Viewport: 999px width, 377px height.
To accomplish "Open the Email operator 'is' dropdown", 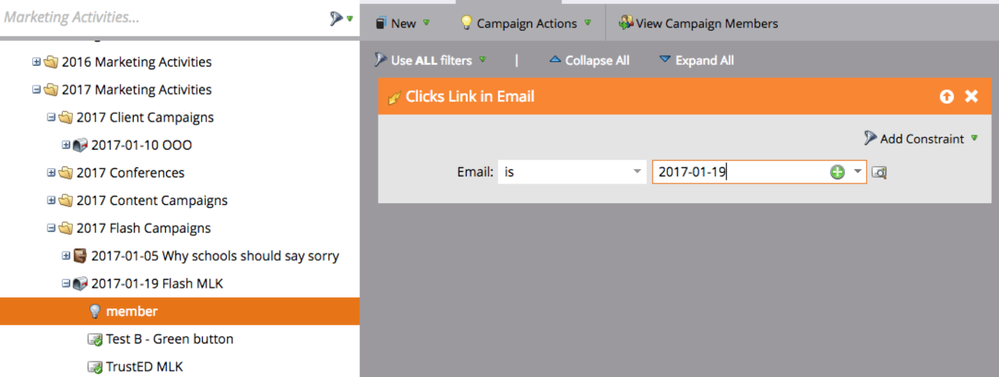I will [x=572, y=172].
